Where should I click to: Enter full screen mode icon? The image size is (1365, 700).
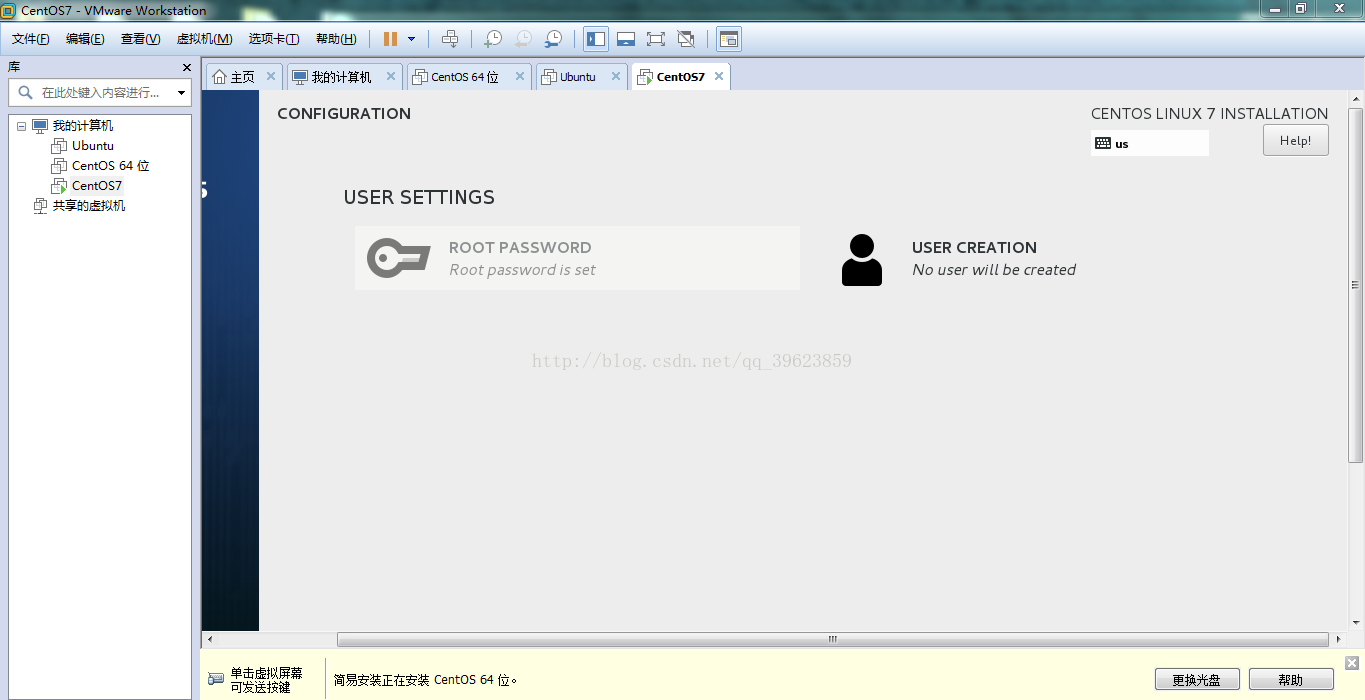[x=656, y=39]
